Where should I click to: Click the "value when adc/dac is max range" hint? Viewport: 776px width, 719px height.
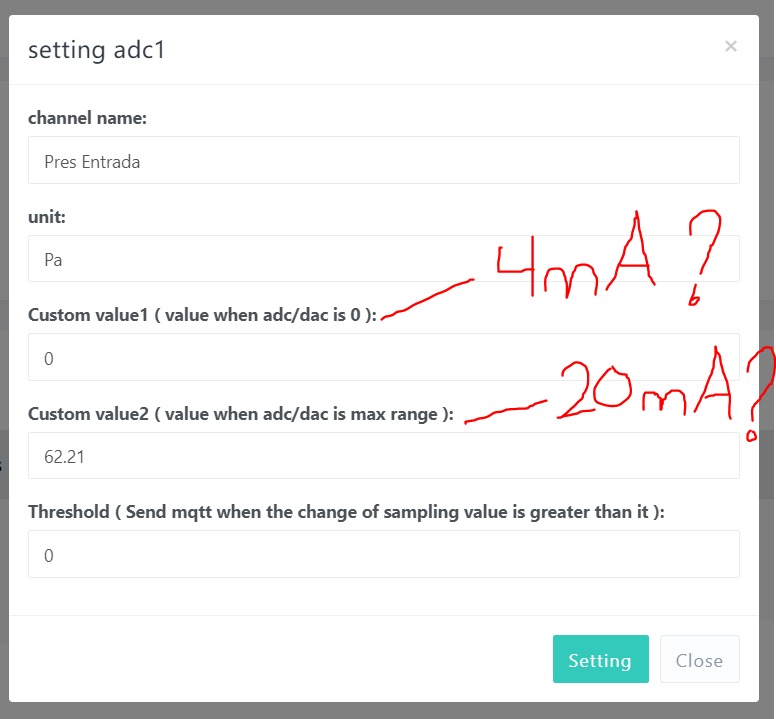click(300, 414)
